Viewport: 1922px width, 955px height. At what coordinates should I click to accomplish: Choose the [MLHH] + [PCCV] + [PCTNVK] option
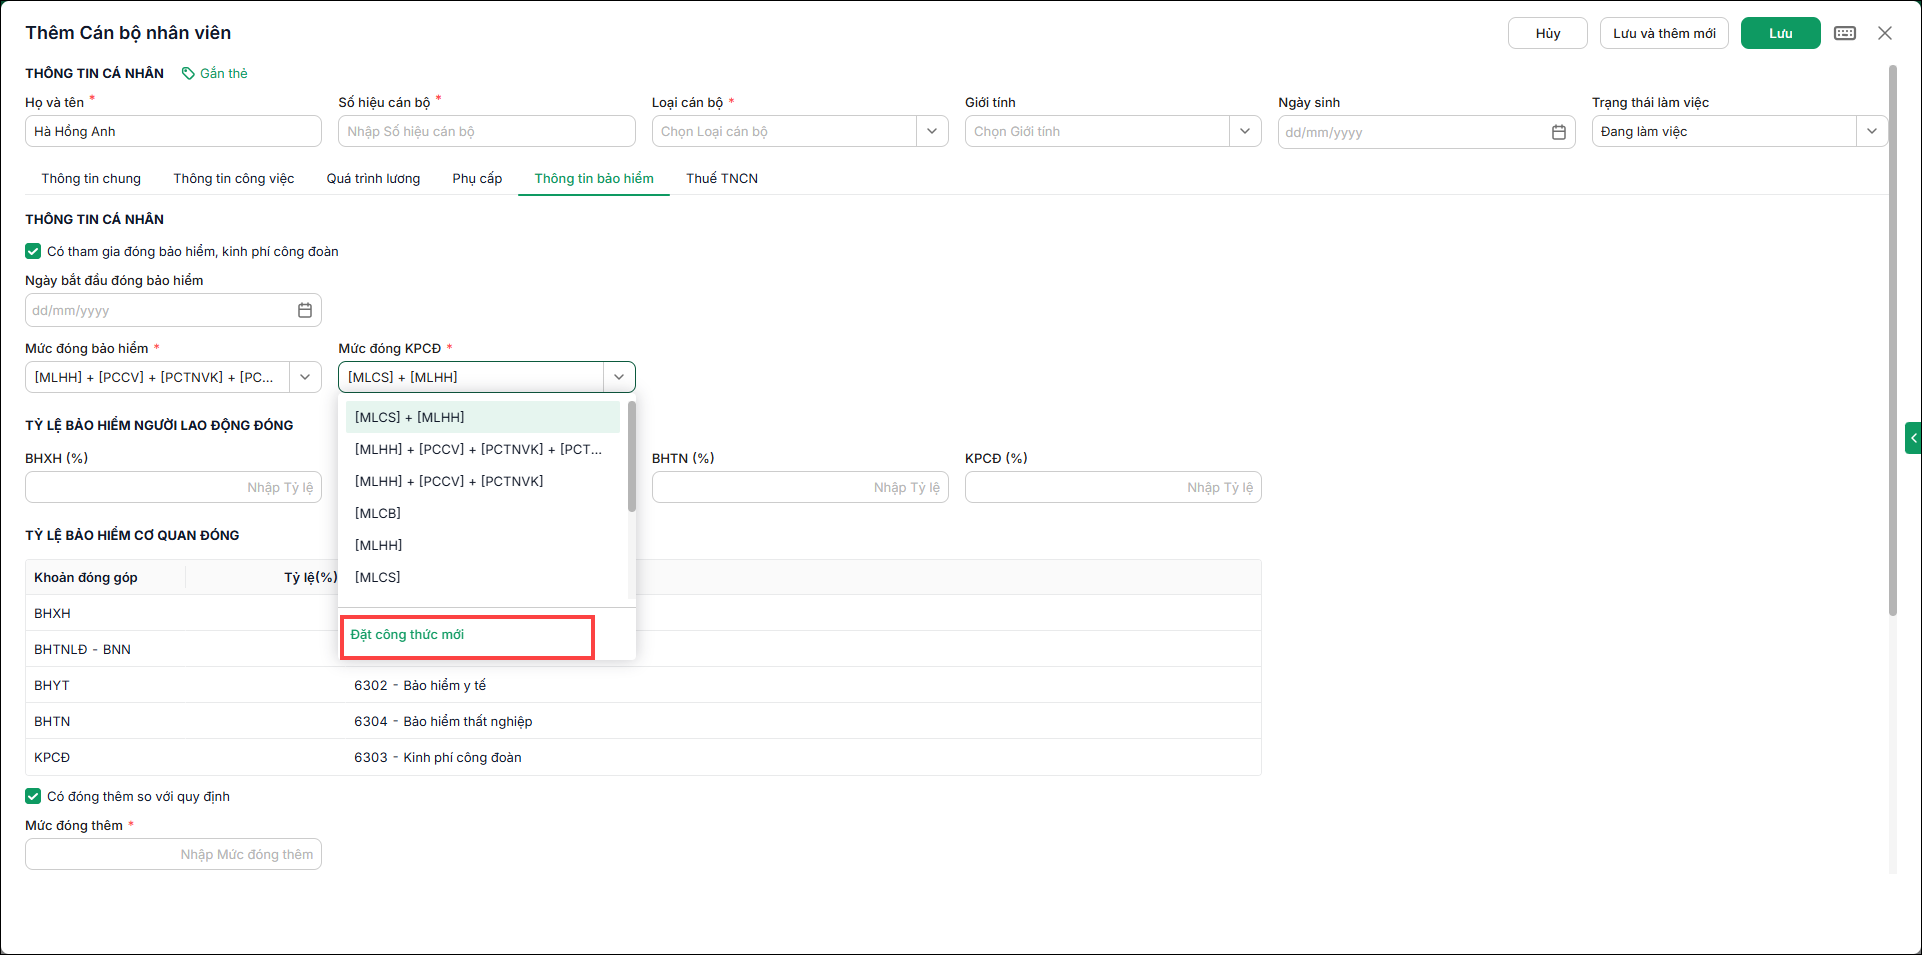pyautogui.click(x=483, y=481)
